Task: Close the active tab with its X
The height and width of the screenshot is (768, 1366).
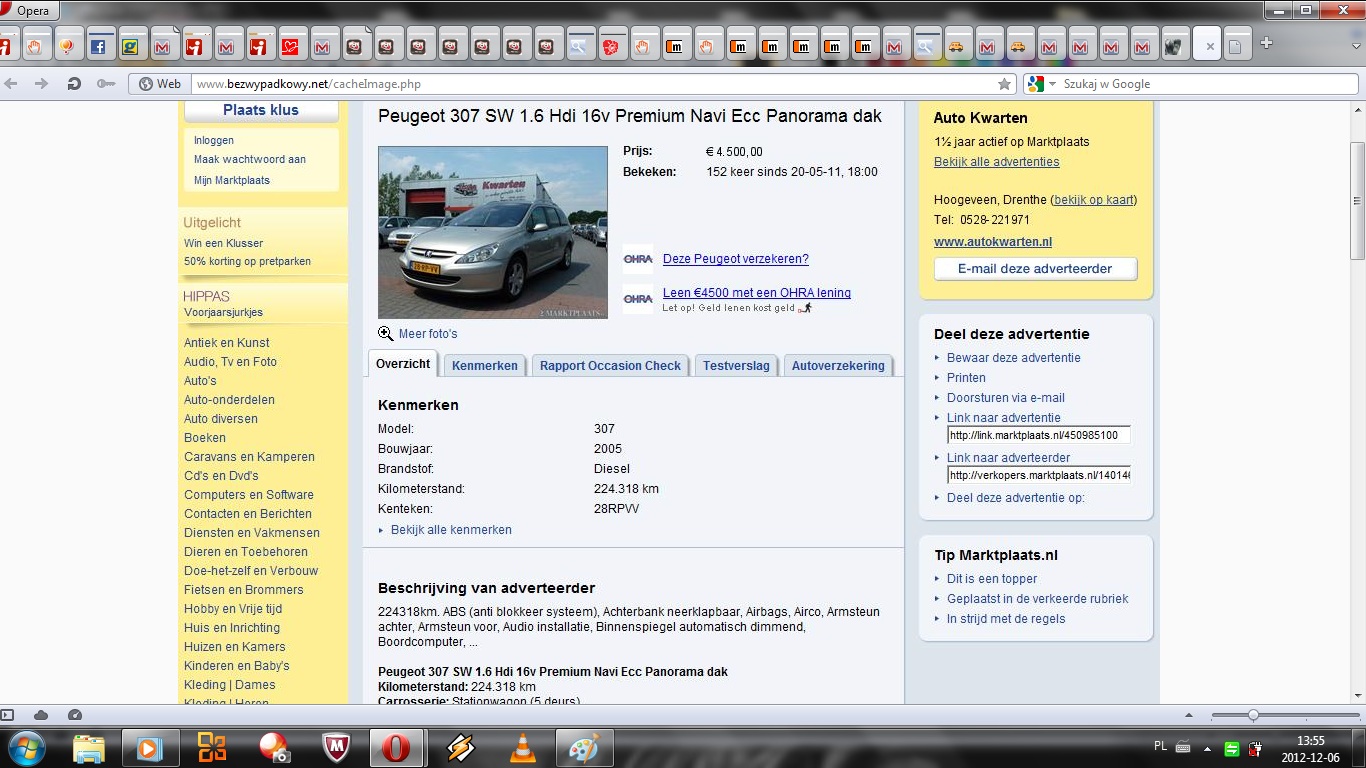Action: pos(1209,46)
